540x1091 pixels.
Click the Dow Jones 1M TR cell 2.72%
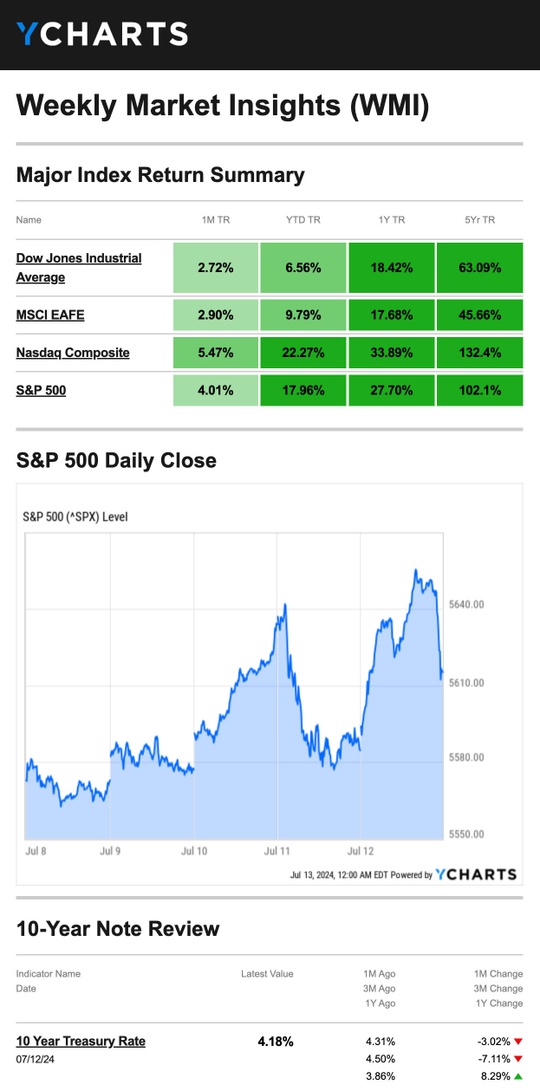216,268
